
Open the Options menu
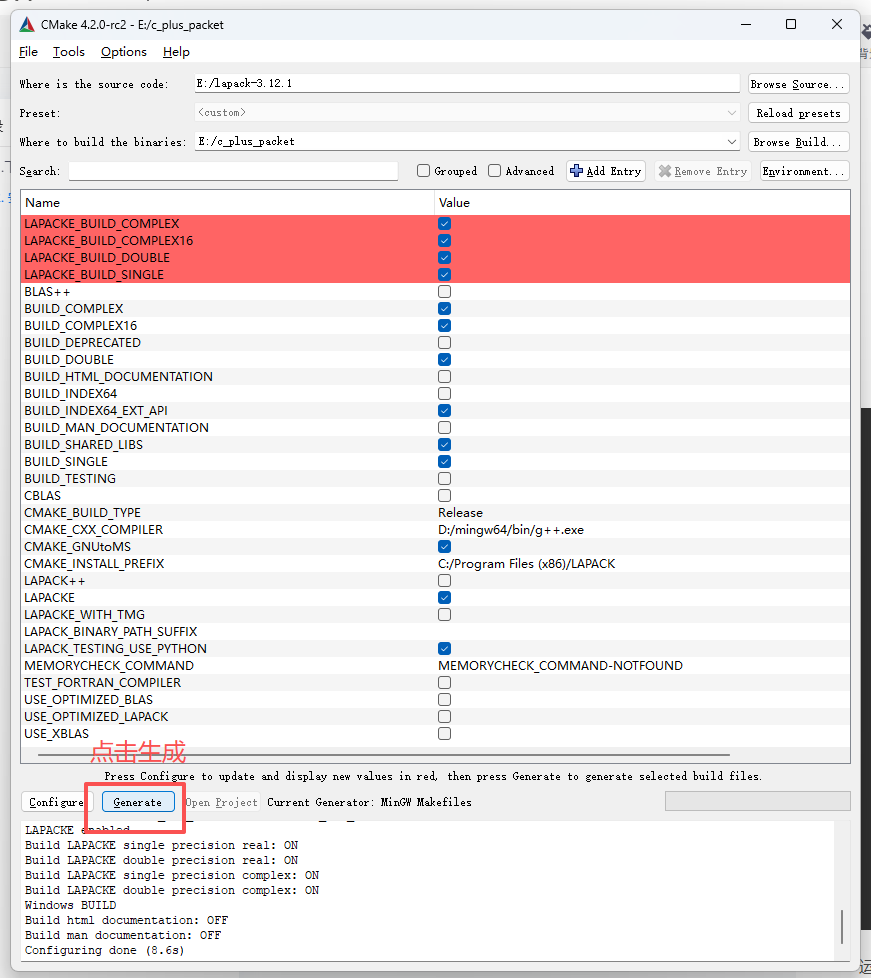click(x=124, y=52)
